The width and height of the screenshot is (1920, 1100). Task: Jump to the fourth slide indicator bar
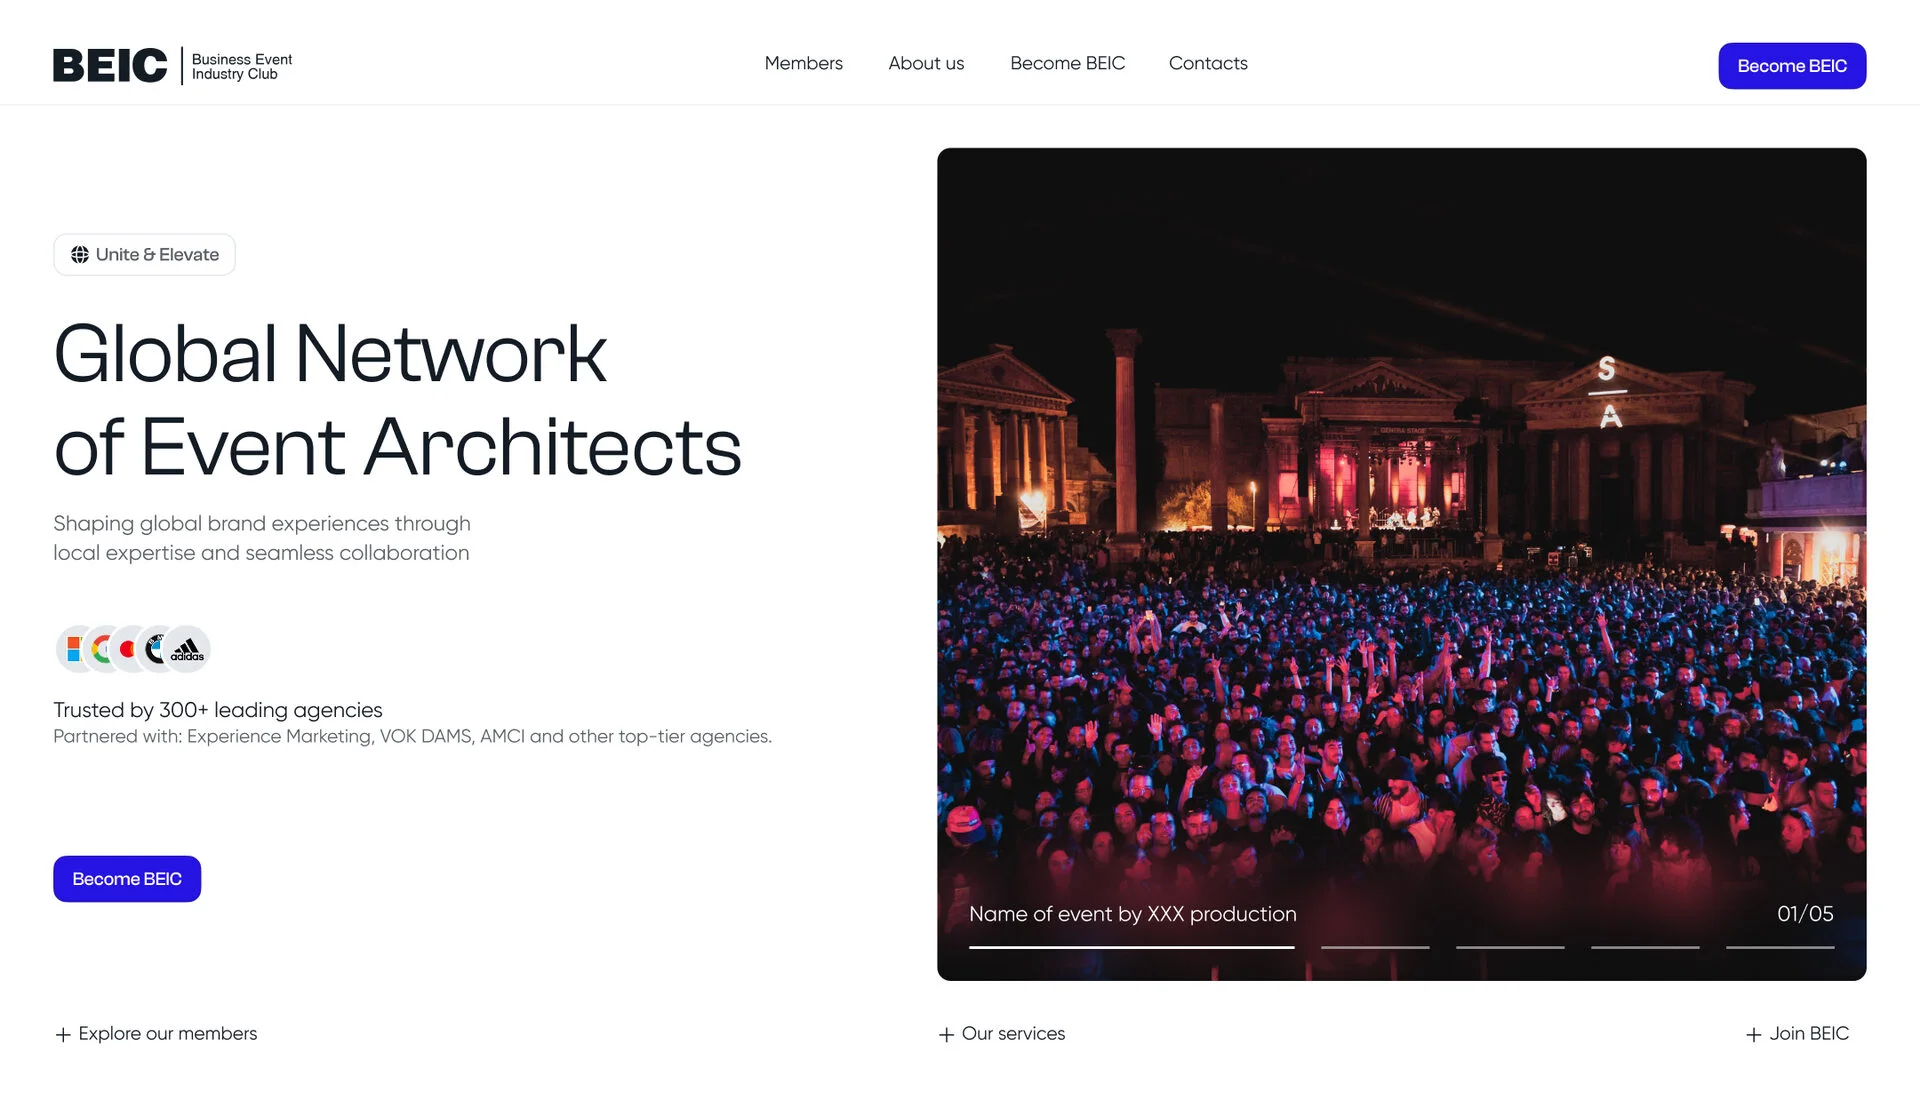pyautogui.click(x=1645, y=947)
